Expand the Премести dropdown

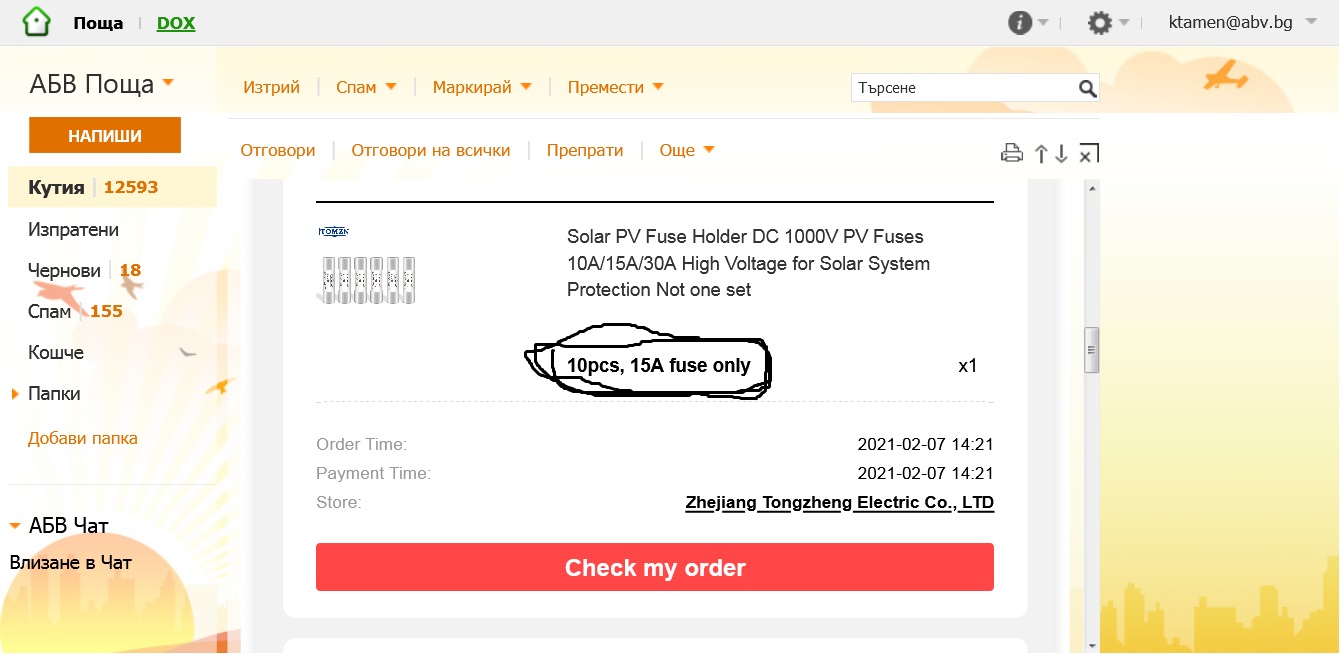click(615, 87)
